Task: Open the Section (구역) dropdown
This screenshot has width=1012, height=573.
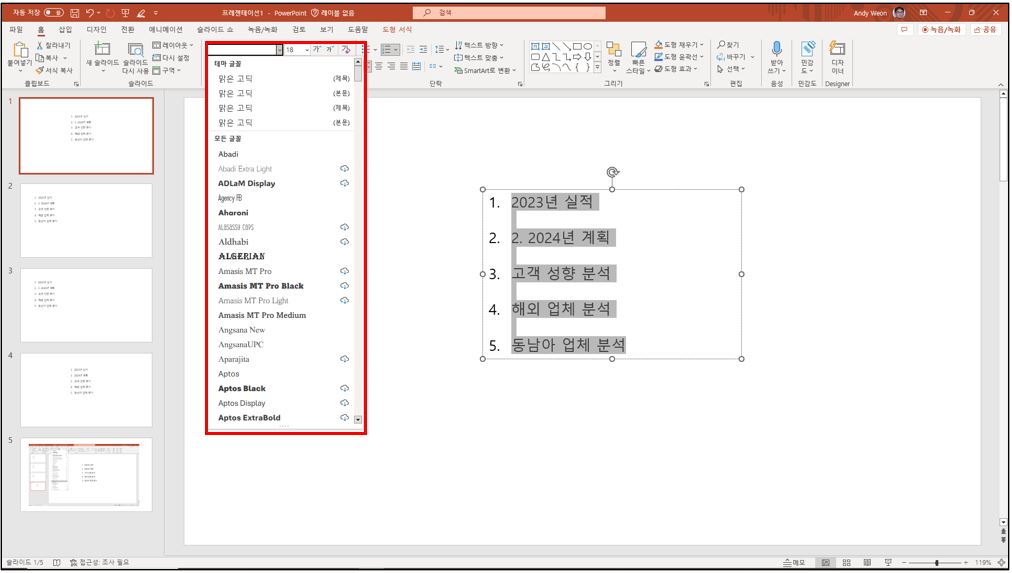Action: (x=166, y=70)
